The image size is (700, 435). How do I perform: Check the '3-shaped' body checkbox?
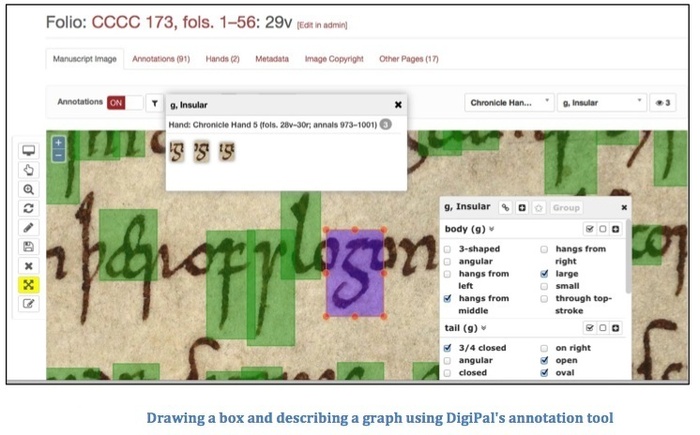[x=447, y=248]
